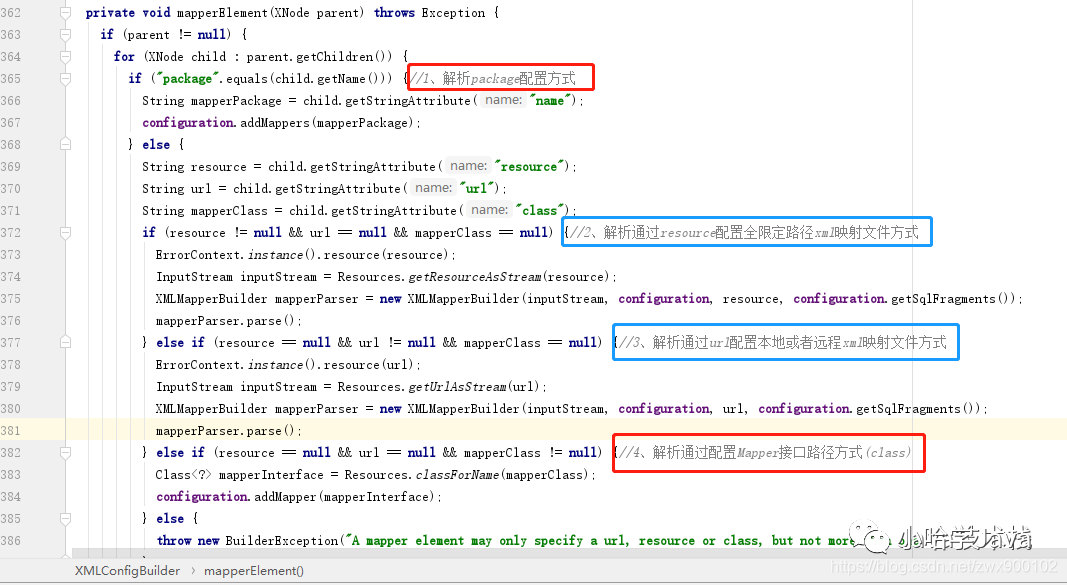Screen dimensions: 1067x585
Task: Click line number 366 in the gutter
Action: click(x=11, y=101)
